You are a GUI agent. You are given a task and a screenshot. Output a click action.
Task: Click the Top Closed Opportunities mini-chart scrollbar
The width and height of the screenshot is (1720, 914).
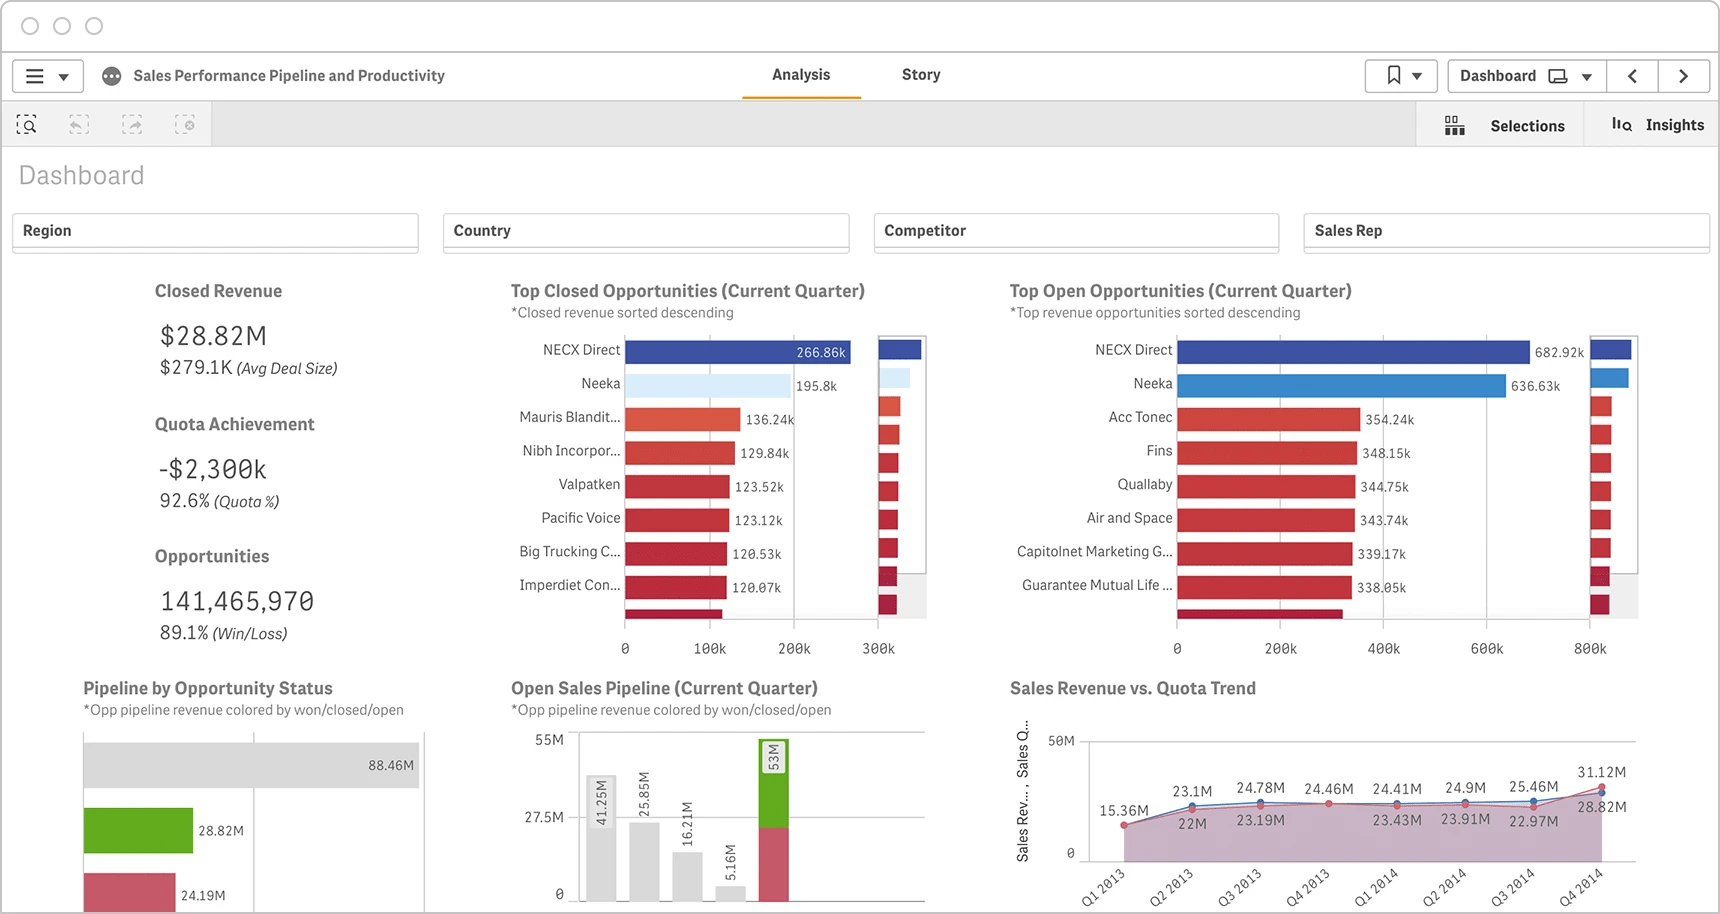(902, 476)
